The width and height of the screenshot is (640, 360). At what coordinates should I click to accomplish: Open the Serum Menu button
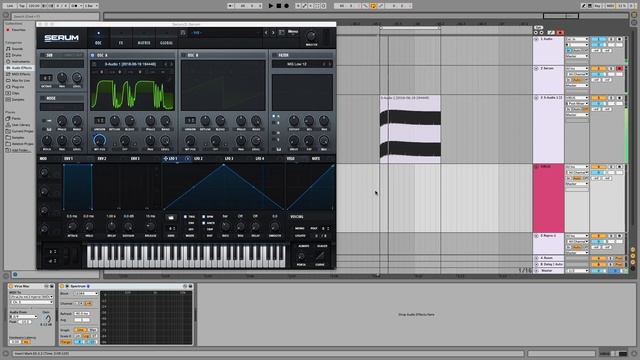pos(293,32)
